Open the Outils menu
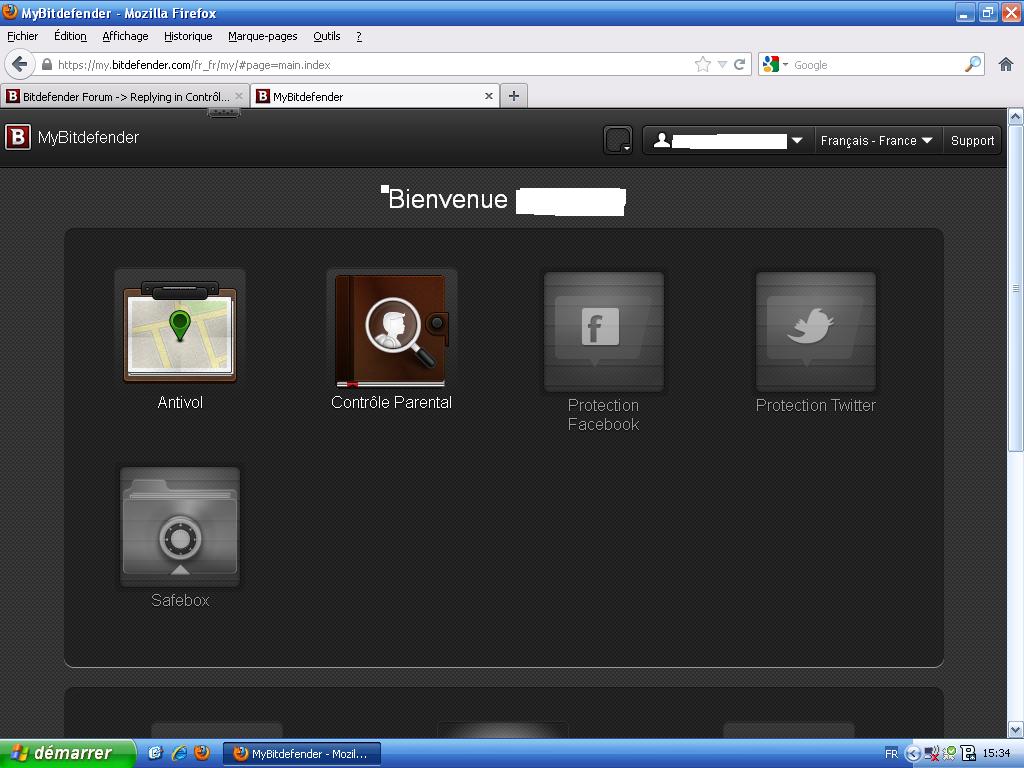1024x768 pixels. pyautogui.click(x=327, y=36)
